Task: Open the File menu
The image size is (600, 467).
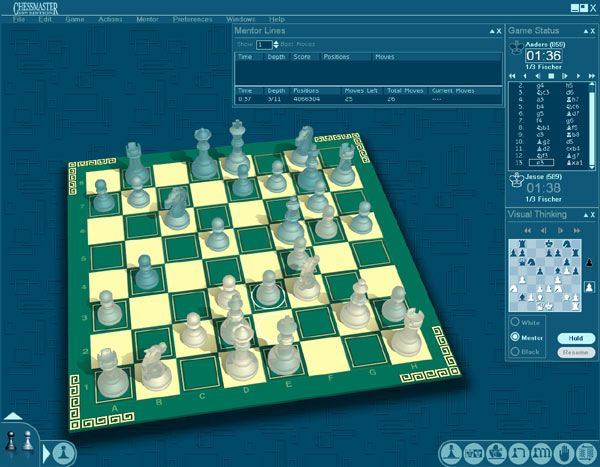Action: 19,19
